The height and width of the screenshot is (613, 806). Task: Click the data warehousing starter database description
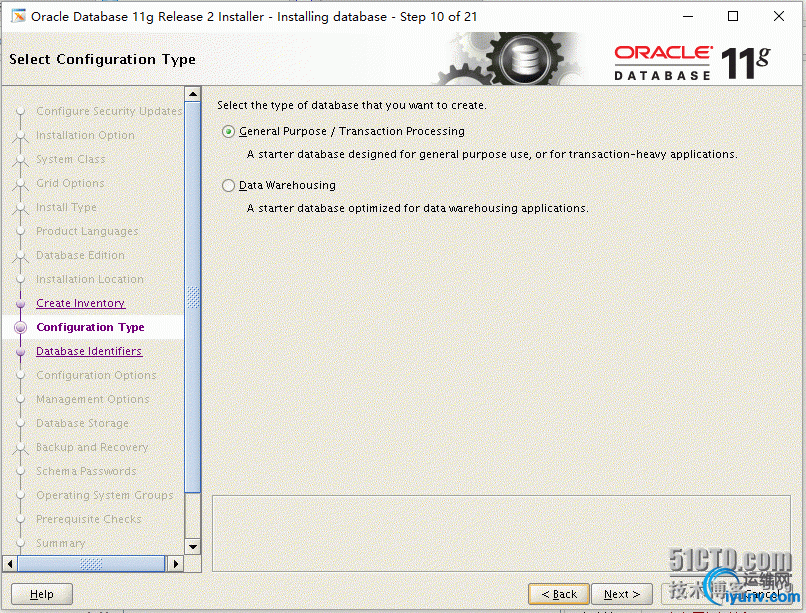coord(417,208)
